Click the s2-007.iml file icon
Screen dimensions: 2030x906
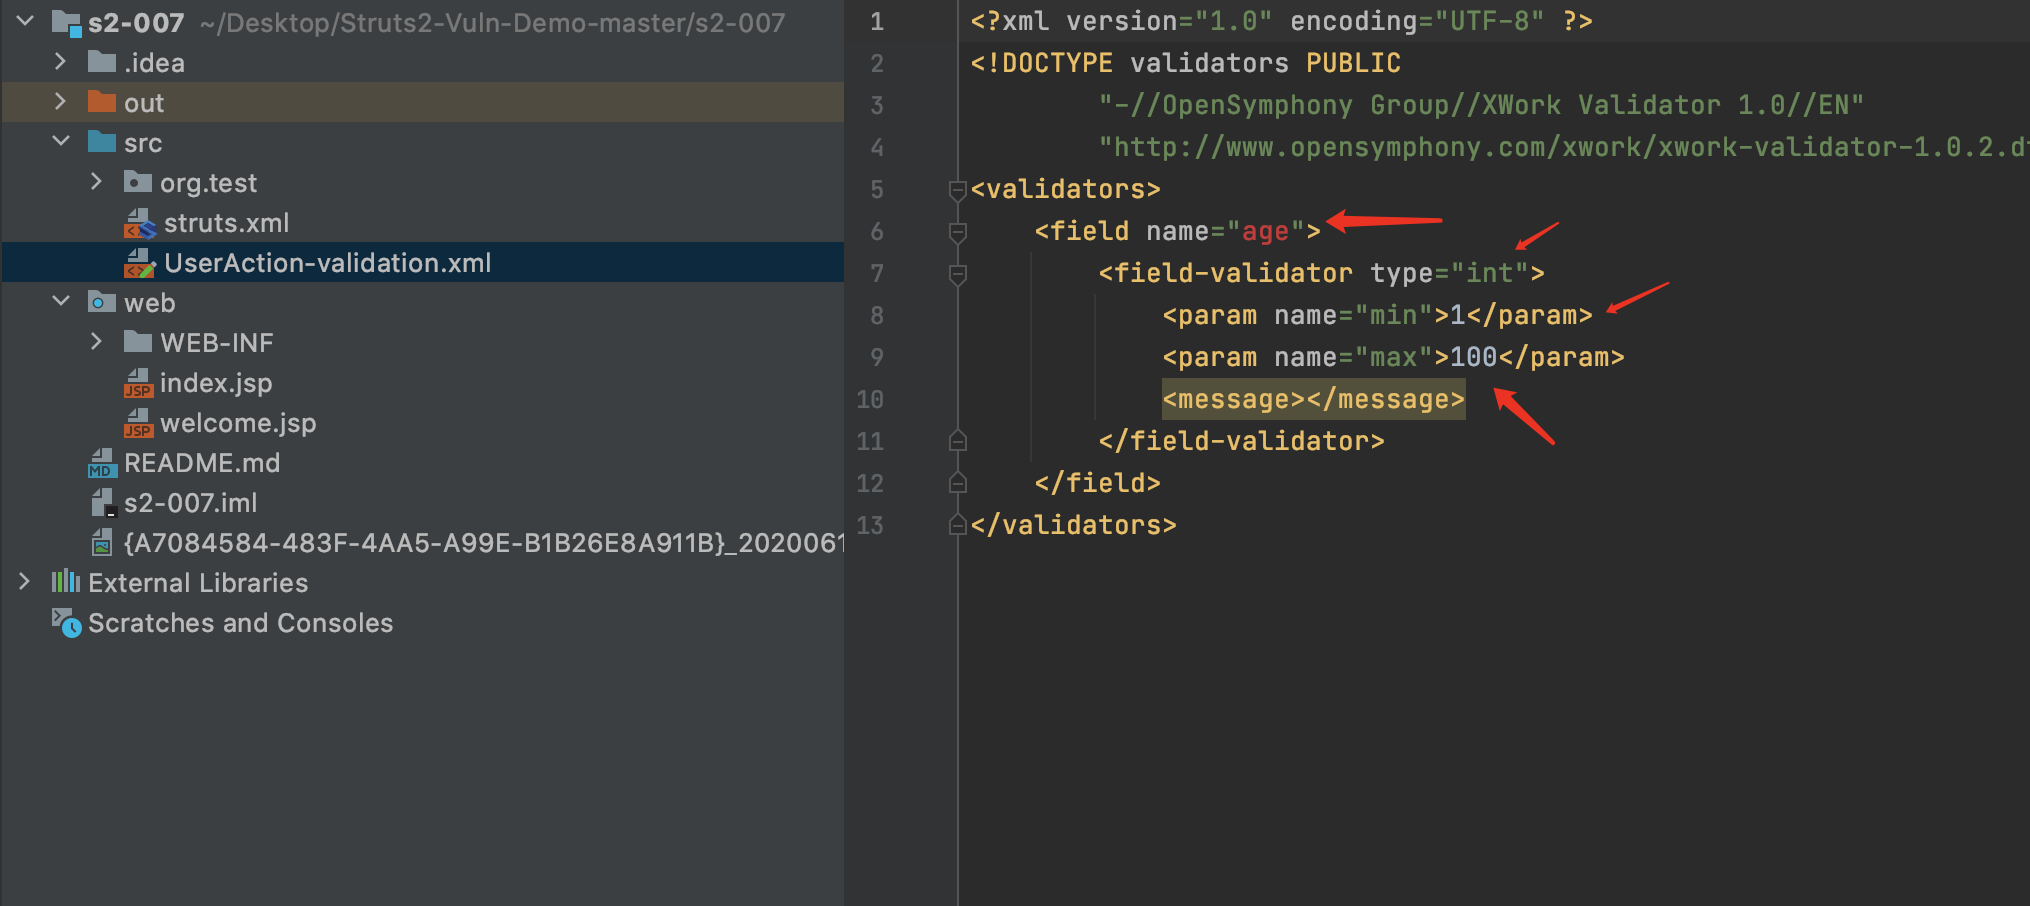pyautogui.click(x=104, y=503)
